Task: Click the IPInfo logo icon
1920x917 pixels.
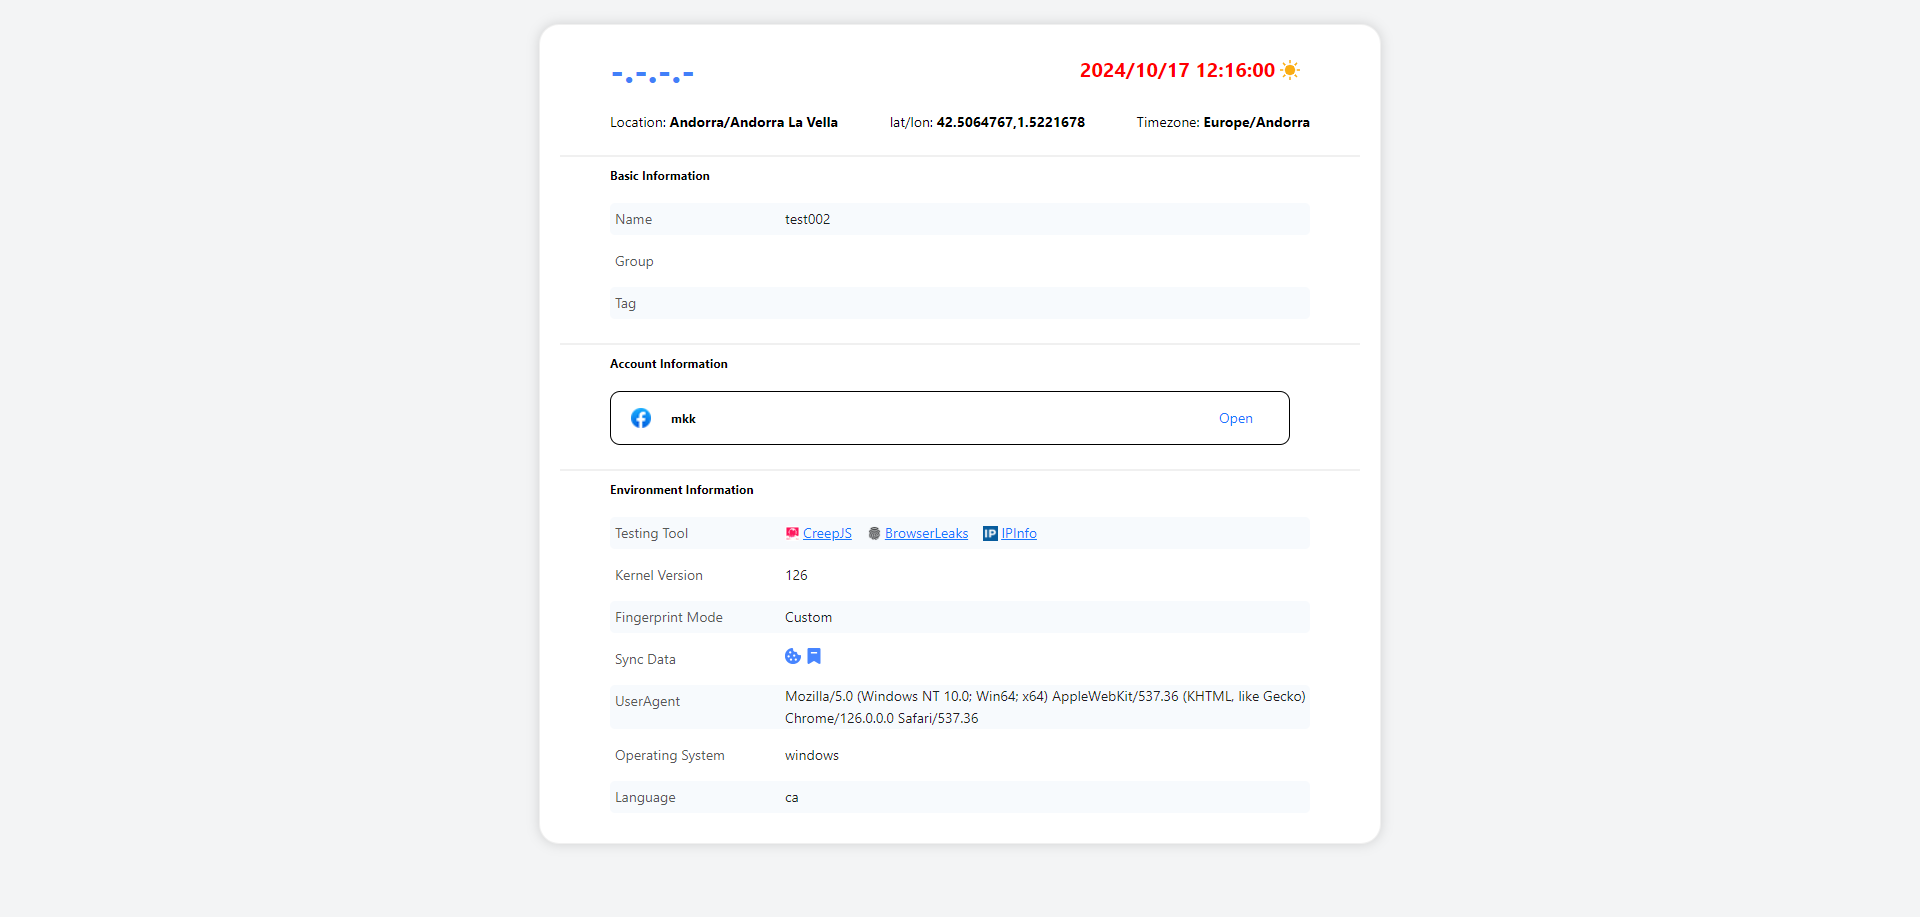Action: click(990, 534)
